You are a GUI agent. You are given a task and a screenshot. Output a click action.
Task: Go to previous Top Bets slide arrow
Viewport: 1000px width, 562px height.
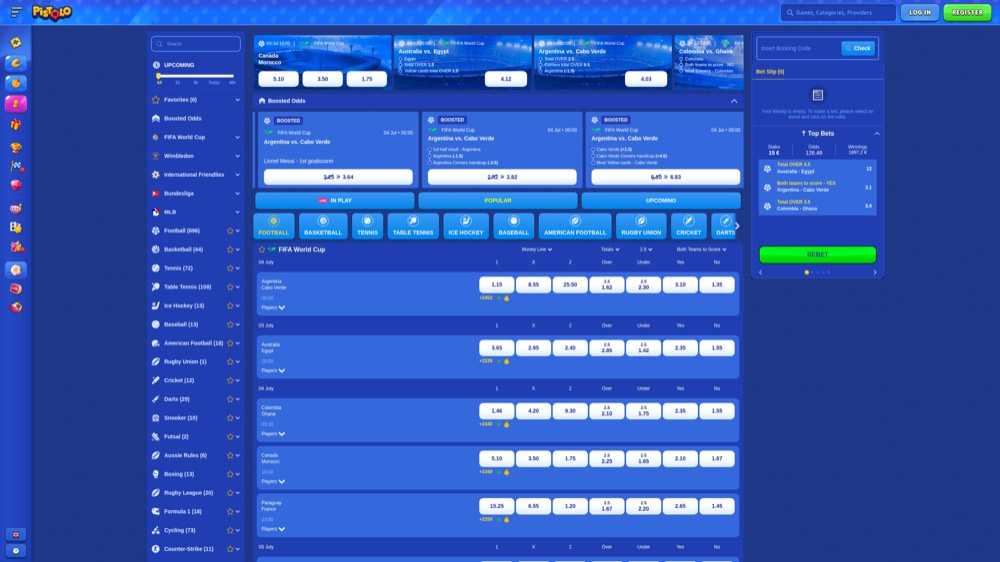[x=760, y=272]
